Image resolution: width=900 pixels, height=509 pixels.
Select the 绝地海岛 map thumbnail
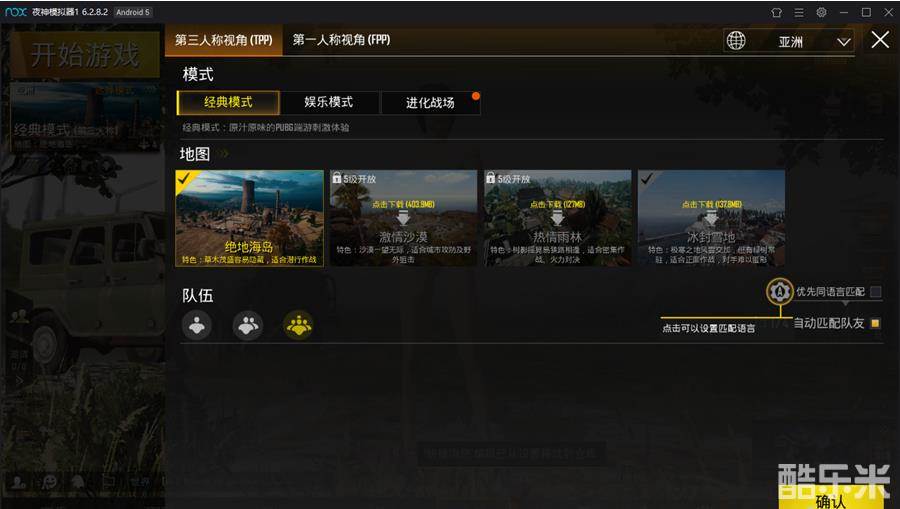tap(250, 218)
